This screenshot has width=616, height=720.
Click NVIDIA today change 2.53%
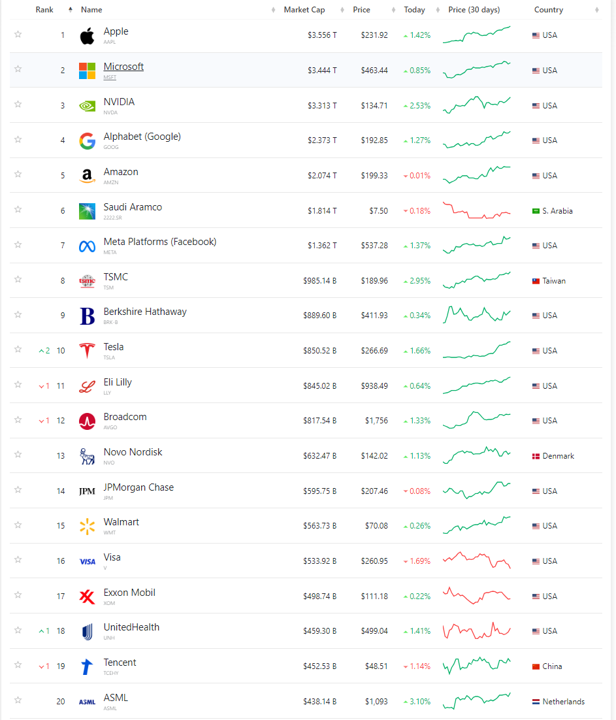coord(417,106)
